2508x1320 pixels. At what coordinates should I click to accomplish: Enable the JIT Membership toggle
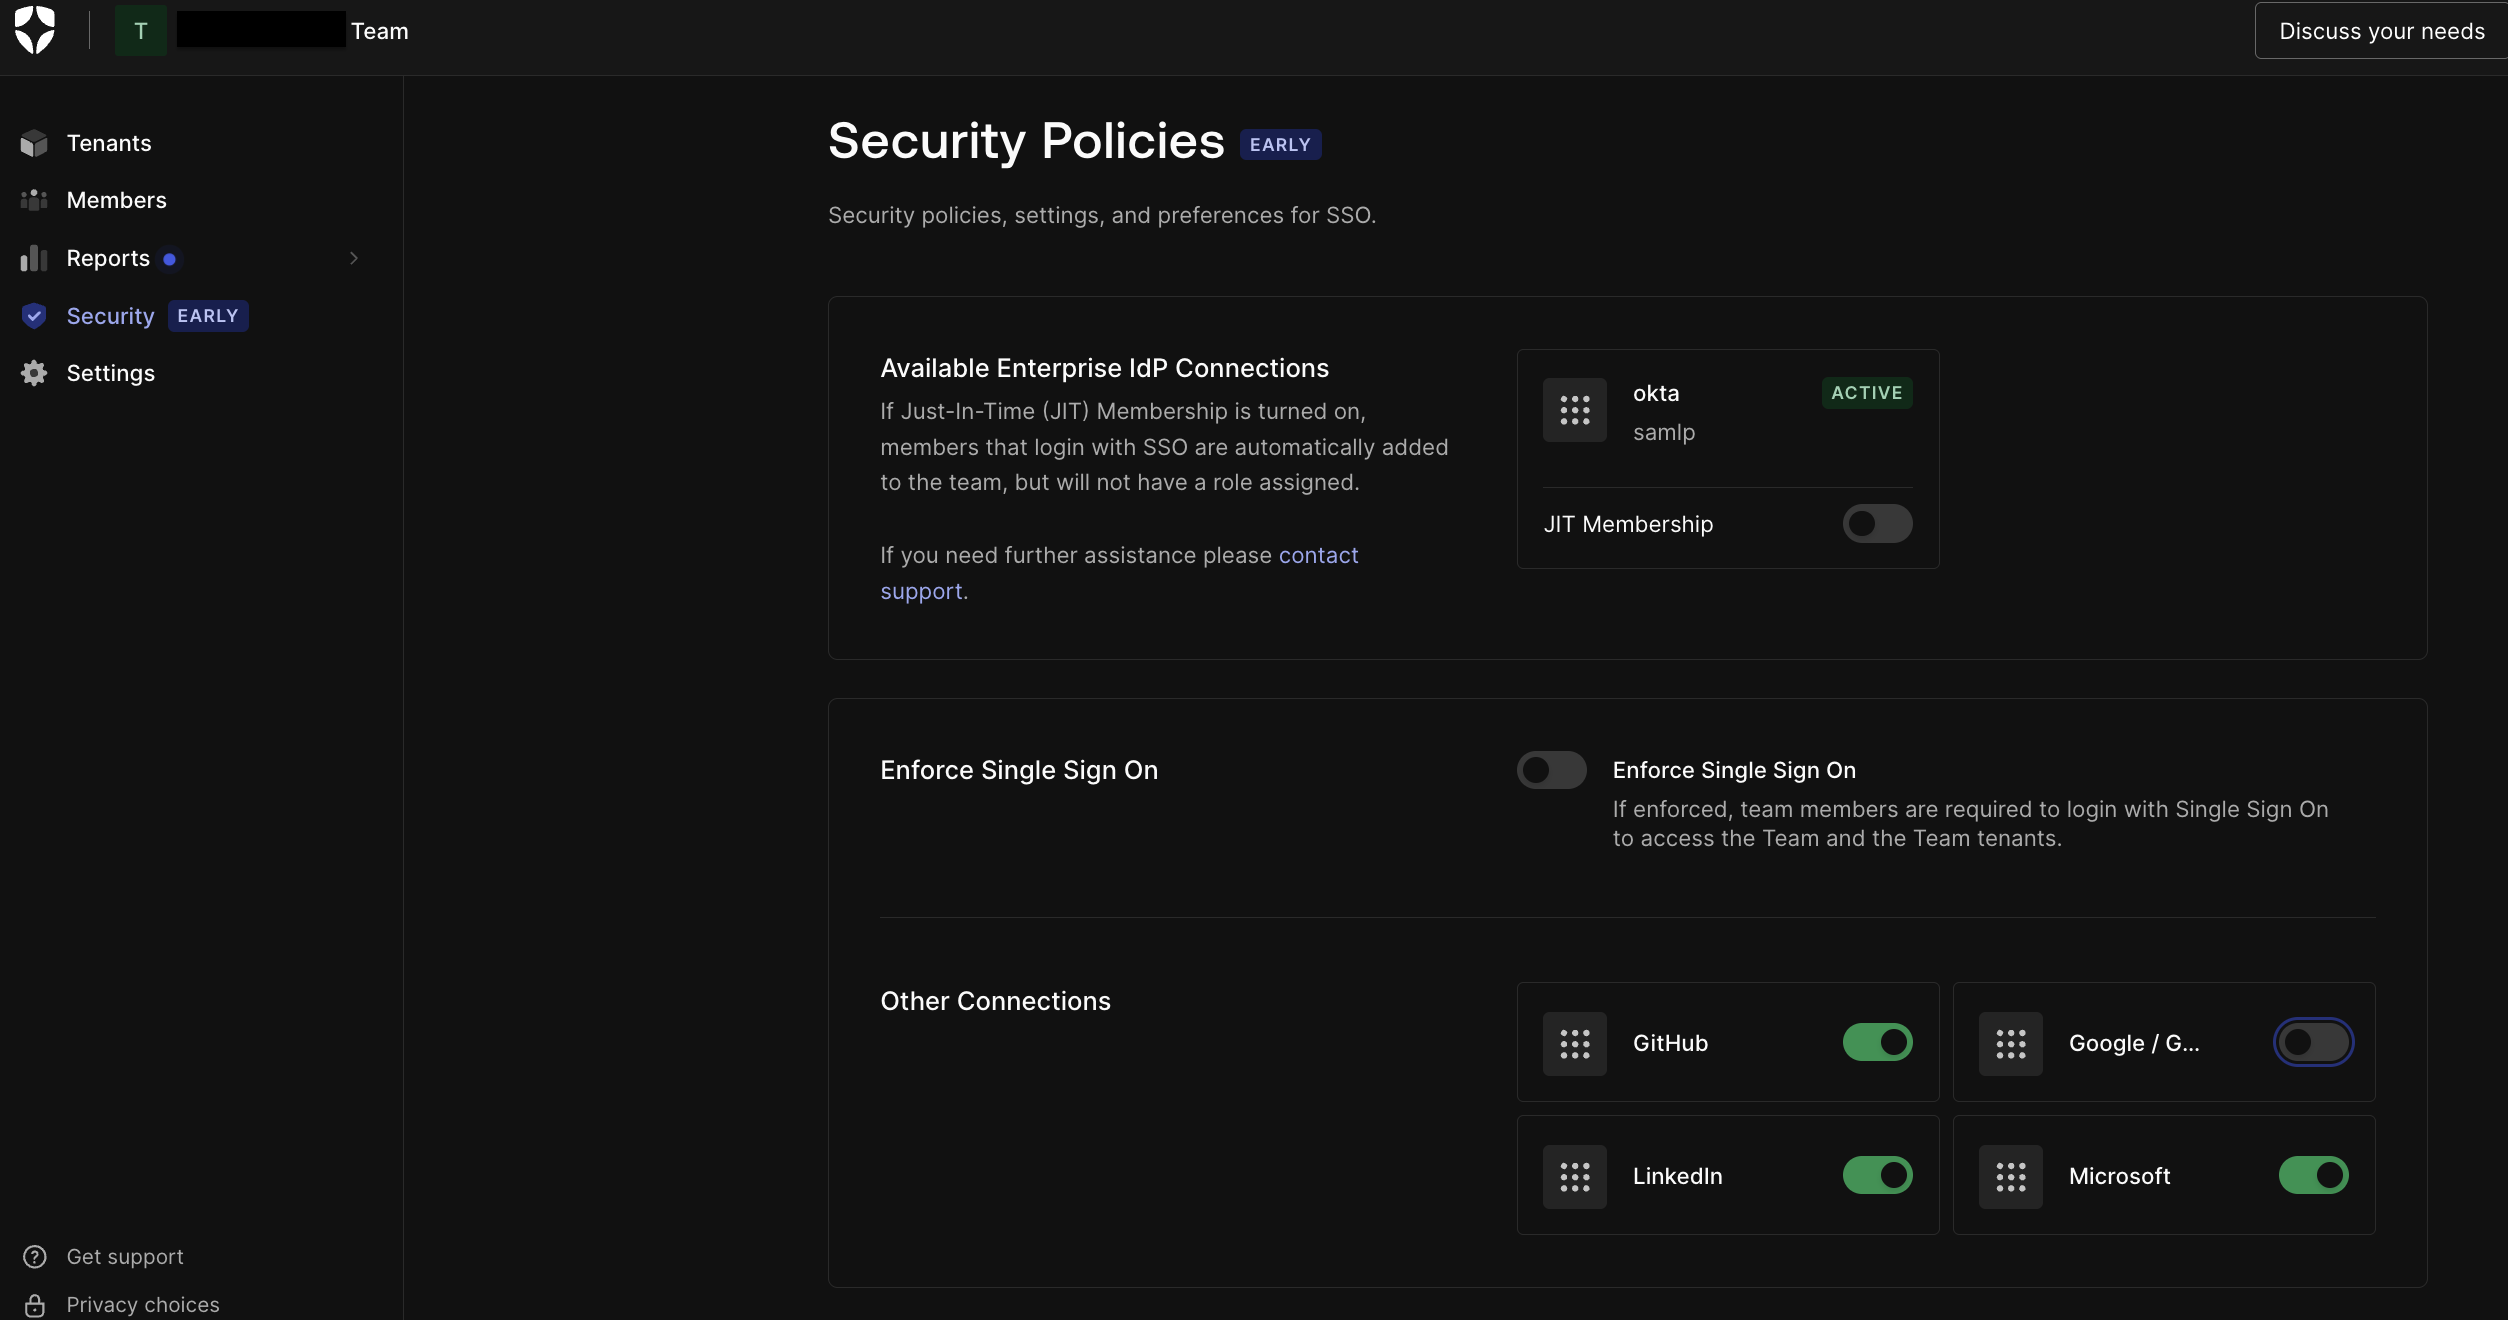(1878, 524)
